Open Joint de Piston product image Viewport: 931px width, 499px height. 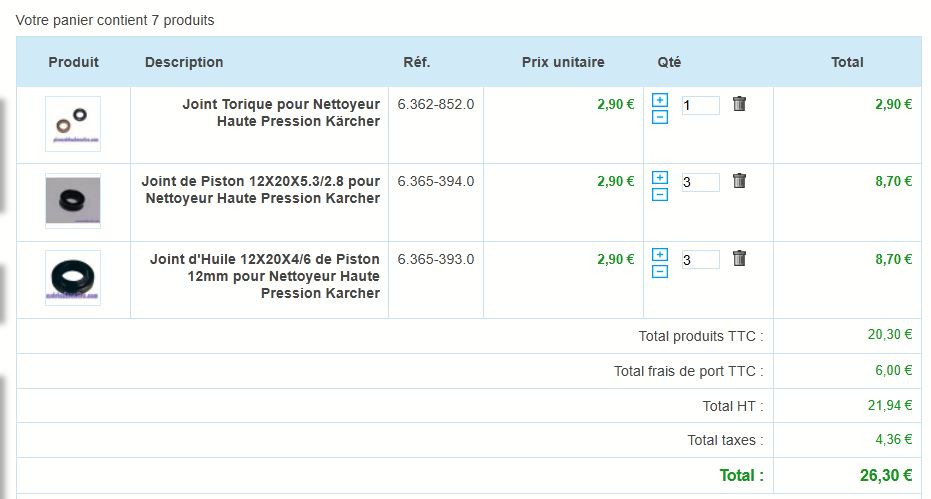click(x=73, y=201)
